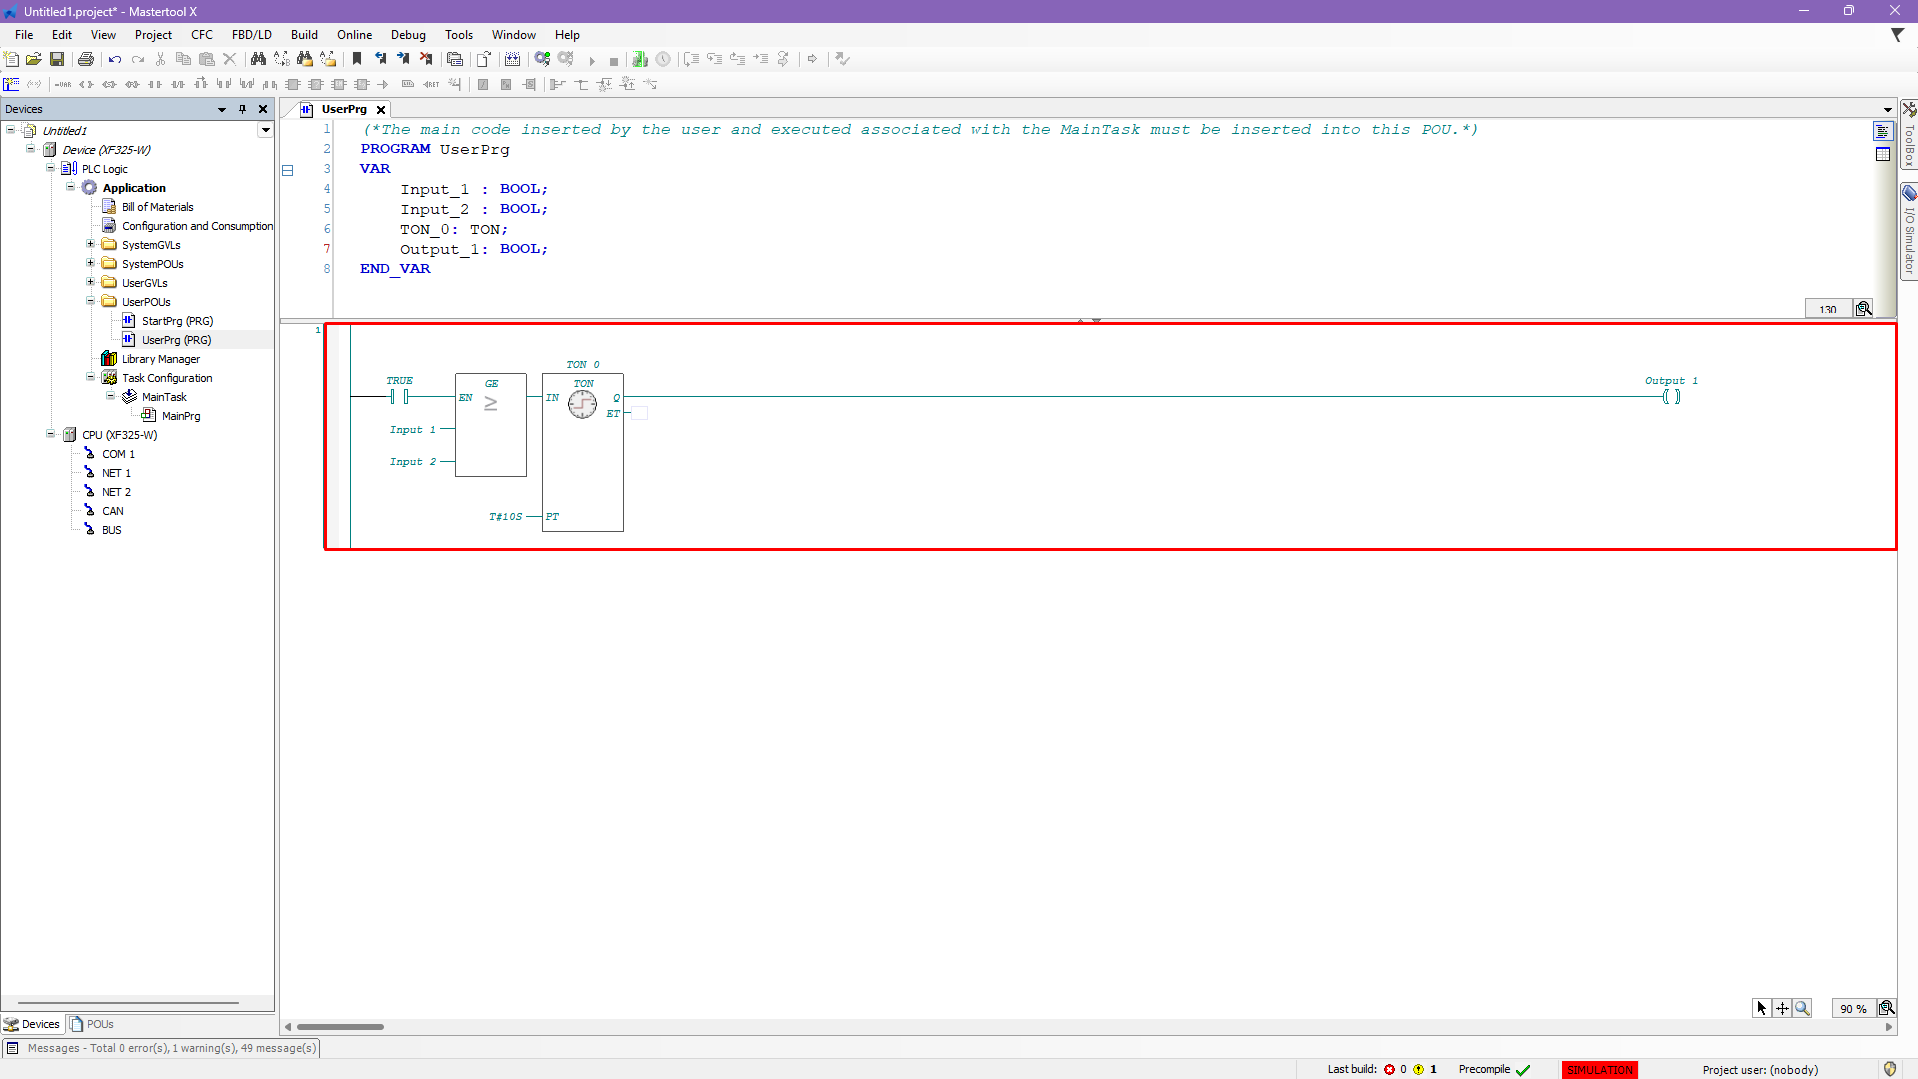Click the horizontal scrollbar thumb in editor
This screenshot has width=1918, height=1079.
pyautogui.click(x=340, y=1026)
